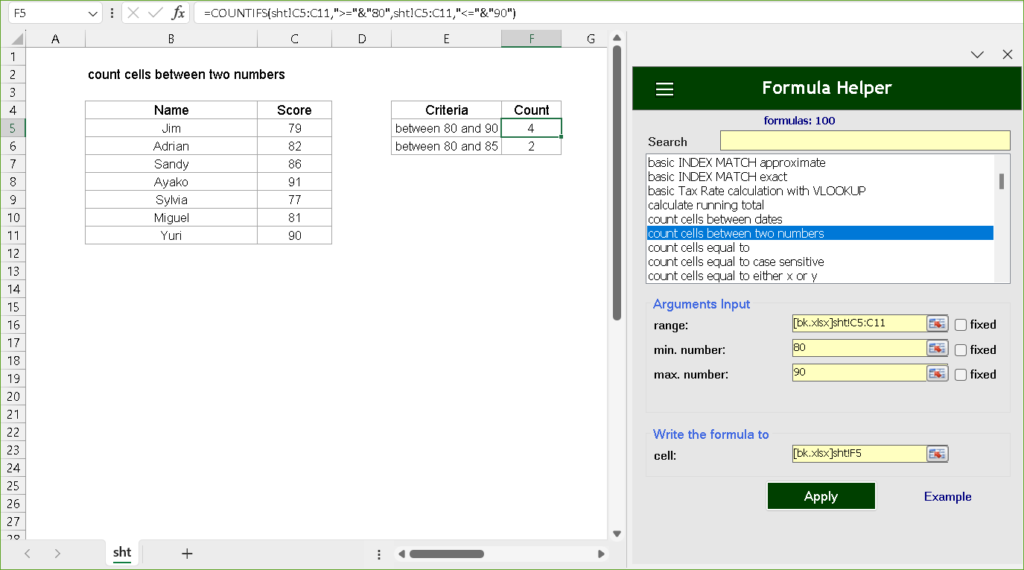Select column B header
Viewport: 1024px width, 570px height.
(x=171, y=39)
